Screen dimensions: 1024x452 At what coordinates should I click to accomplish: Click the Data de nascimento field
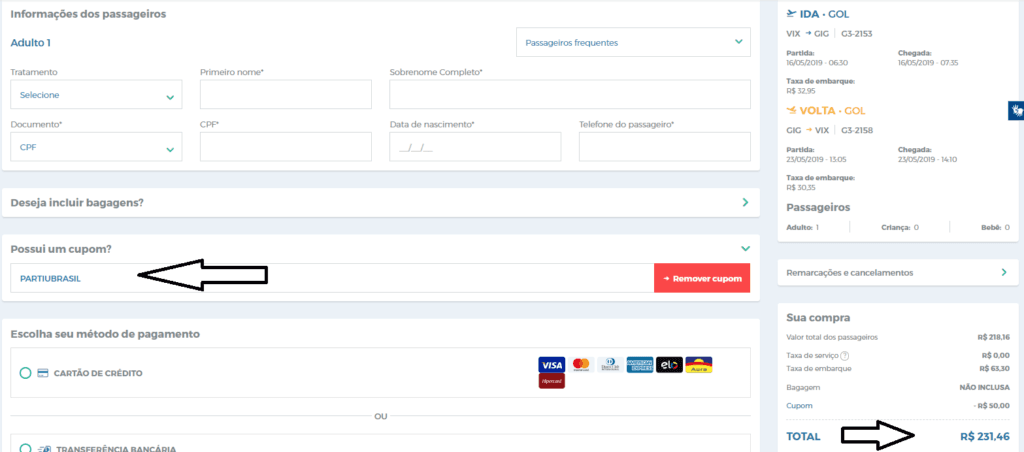pyautogui.click(x=475, y=147)
